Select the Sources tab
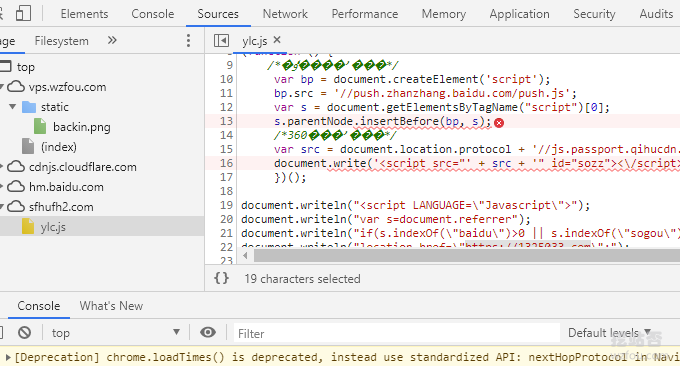Image resolution: width=680 pixels, height=366 pixels. click(x=218, y=14)
